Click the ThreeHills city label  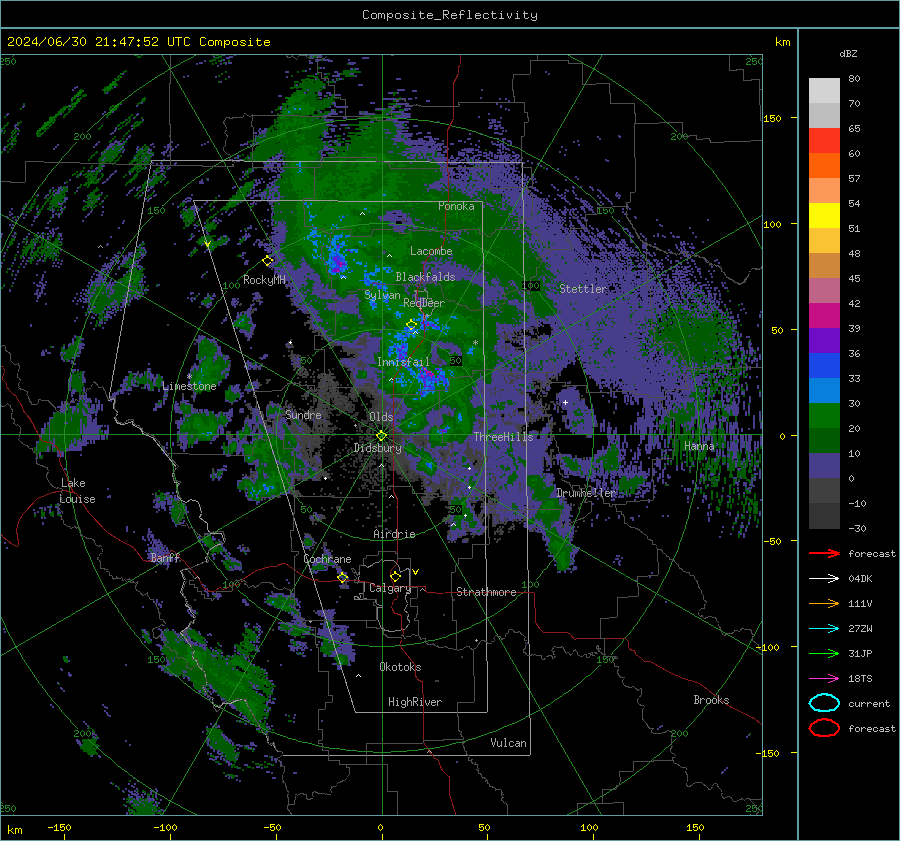coord(503,437)
